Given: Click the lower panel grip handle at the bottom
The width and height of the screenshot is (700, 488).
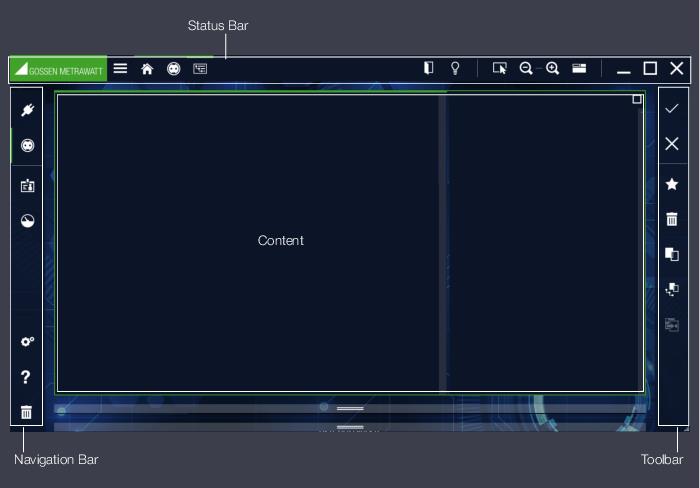Looking at the screenshot, I should 350,427.
